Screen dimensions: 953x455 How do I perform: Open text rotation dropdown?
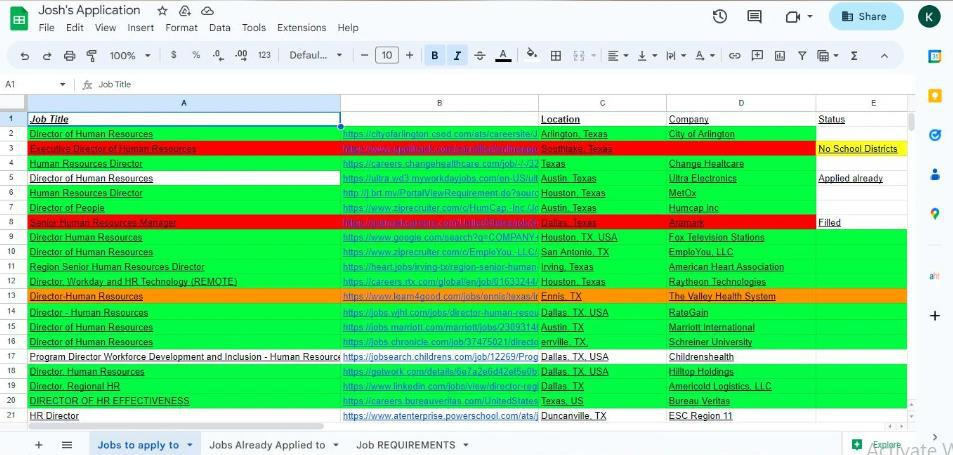(x=705, y=56)
